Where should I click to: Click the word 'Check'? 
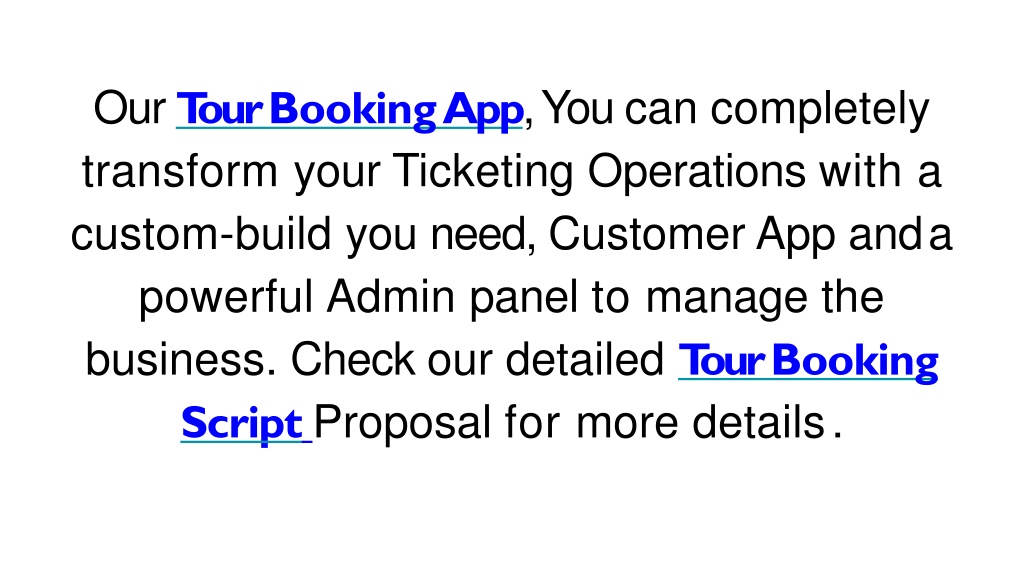352,359
